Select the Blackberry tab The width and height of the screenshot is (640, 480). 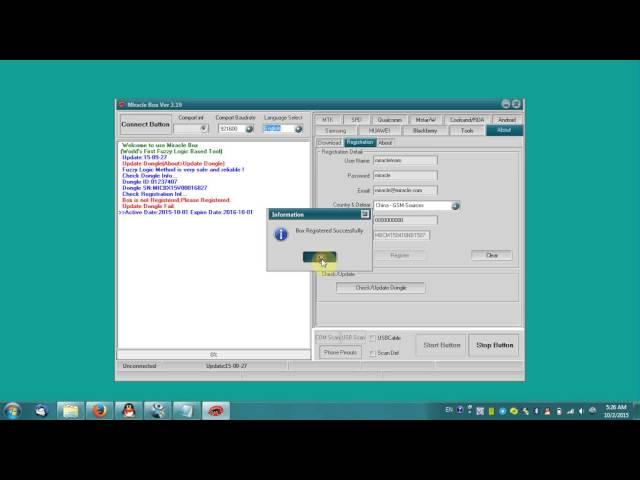pyautogui.click(x=425, y=131)
